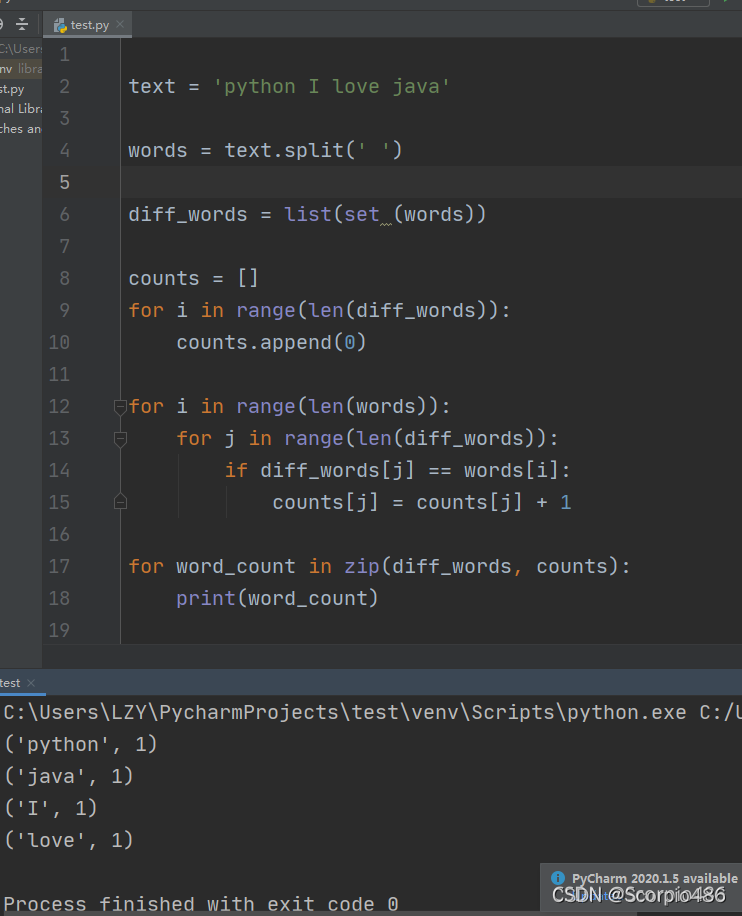Click gutter line number 12
The width and height of the screenshot is (742, 916).
[59, 407]
